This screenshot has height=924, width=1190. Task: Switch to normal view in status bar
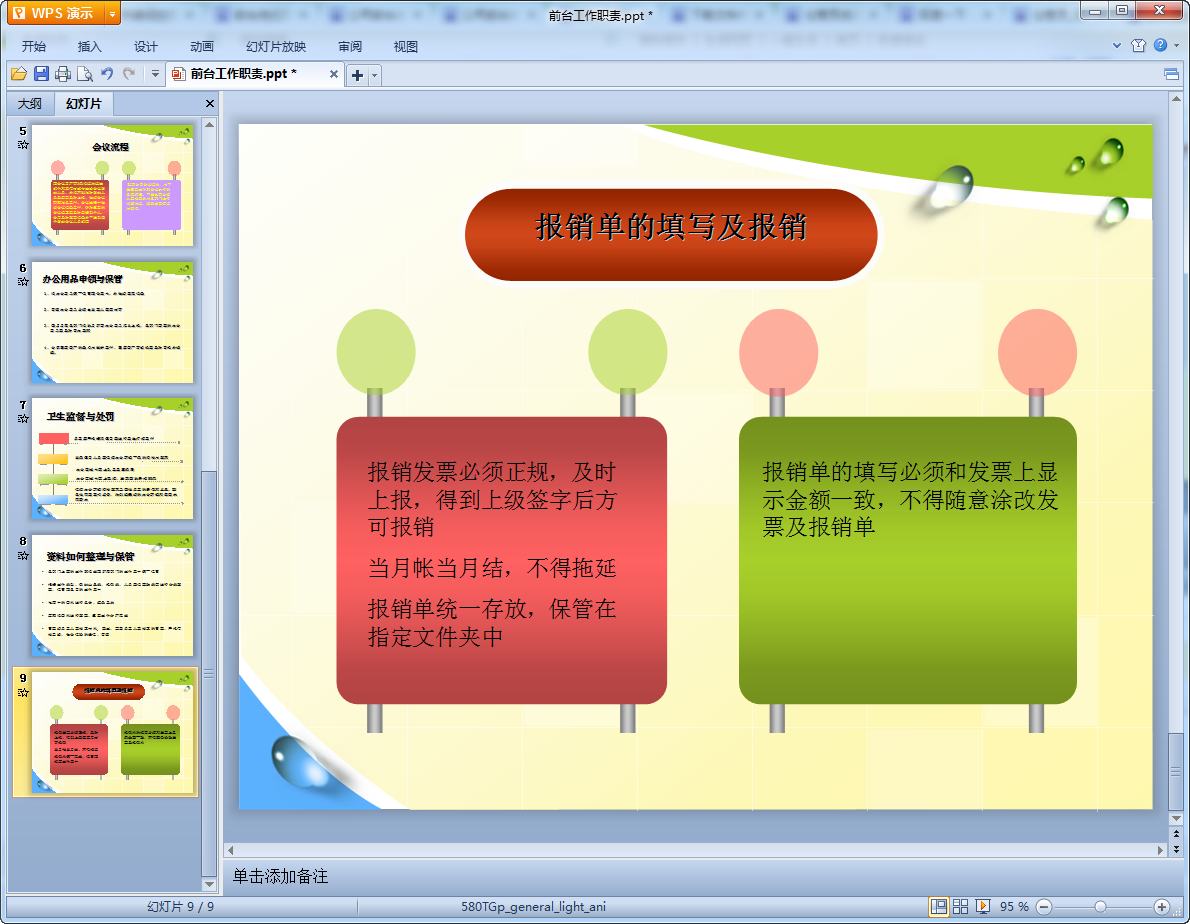point(939,907)
